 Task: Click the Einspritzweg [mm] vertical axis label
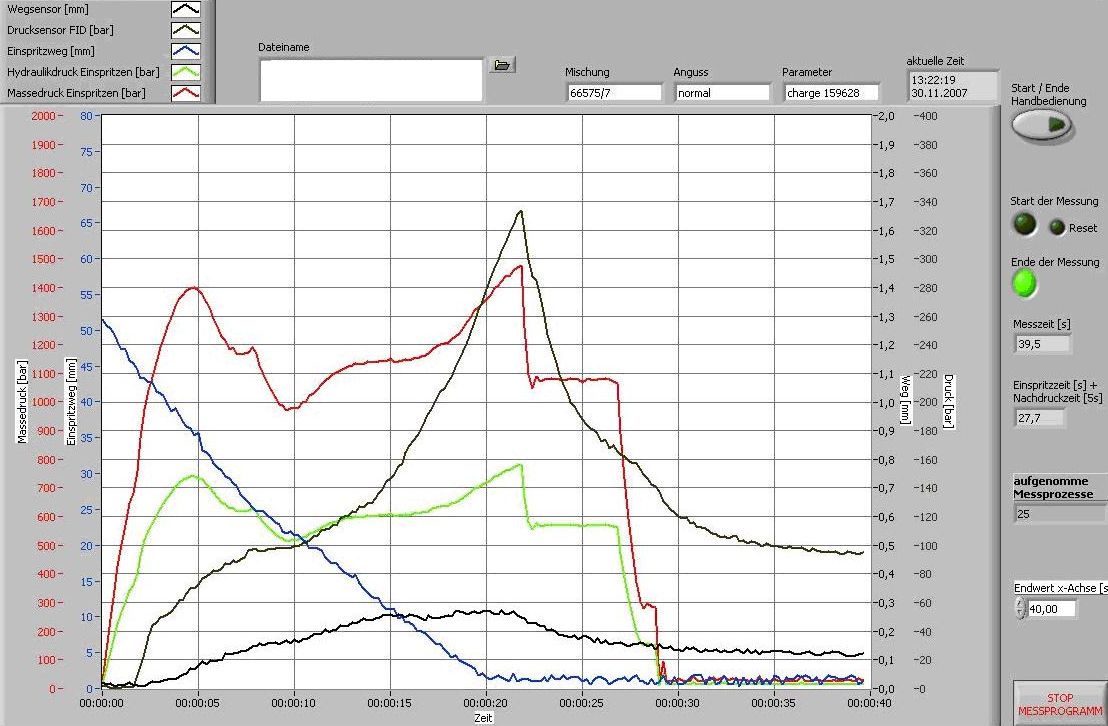71,402
